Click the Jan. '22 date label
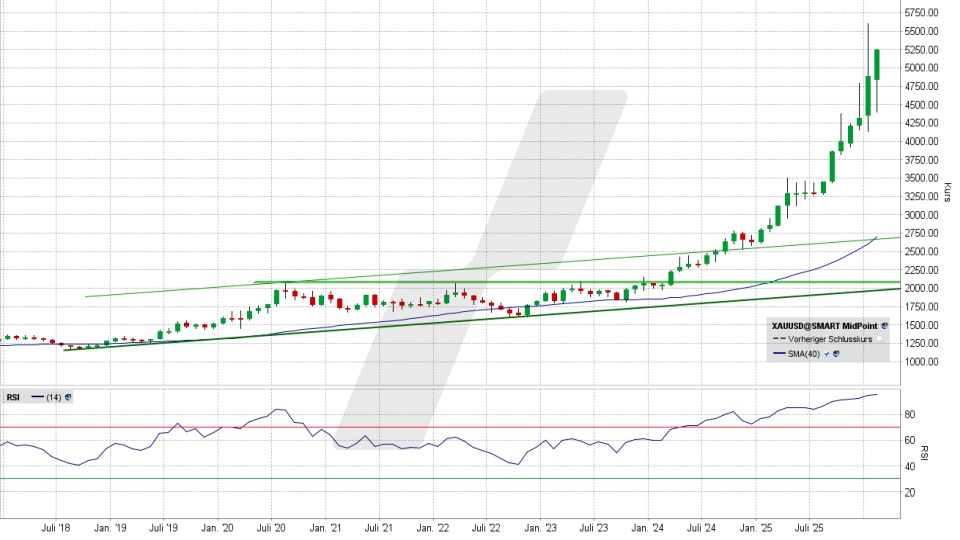Image resolution: width=960 pixels, height=540 pixels. click(x=433, y=528)
